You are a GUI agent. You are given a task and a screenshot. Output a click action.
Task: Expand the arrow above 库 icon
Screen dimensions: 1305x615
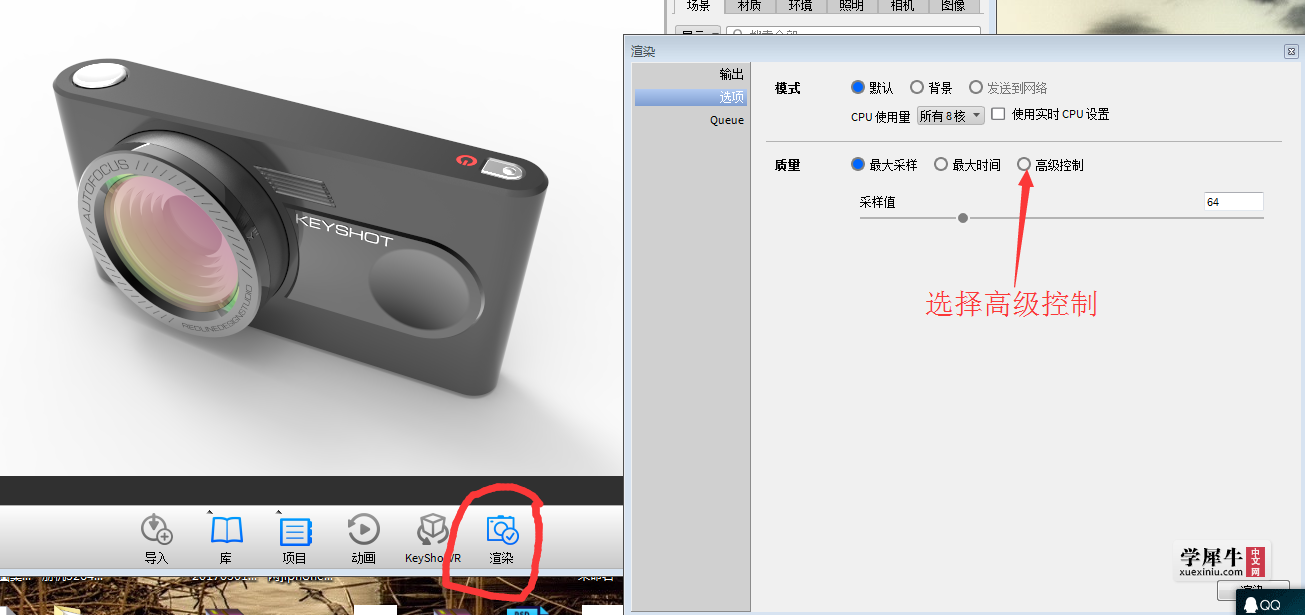(x=211, y=511)
